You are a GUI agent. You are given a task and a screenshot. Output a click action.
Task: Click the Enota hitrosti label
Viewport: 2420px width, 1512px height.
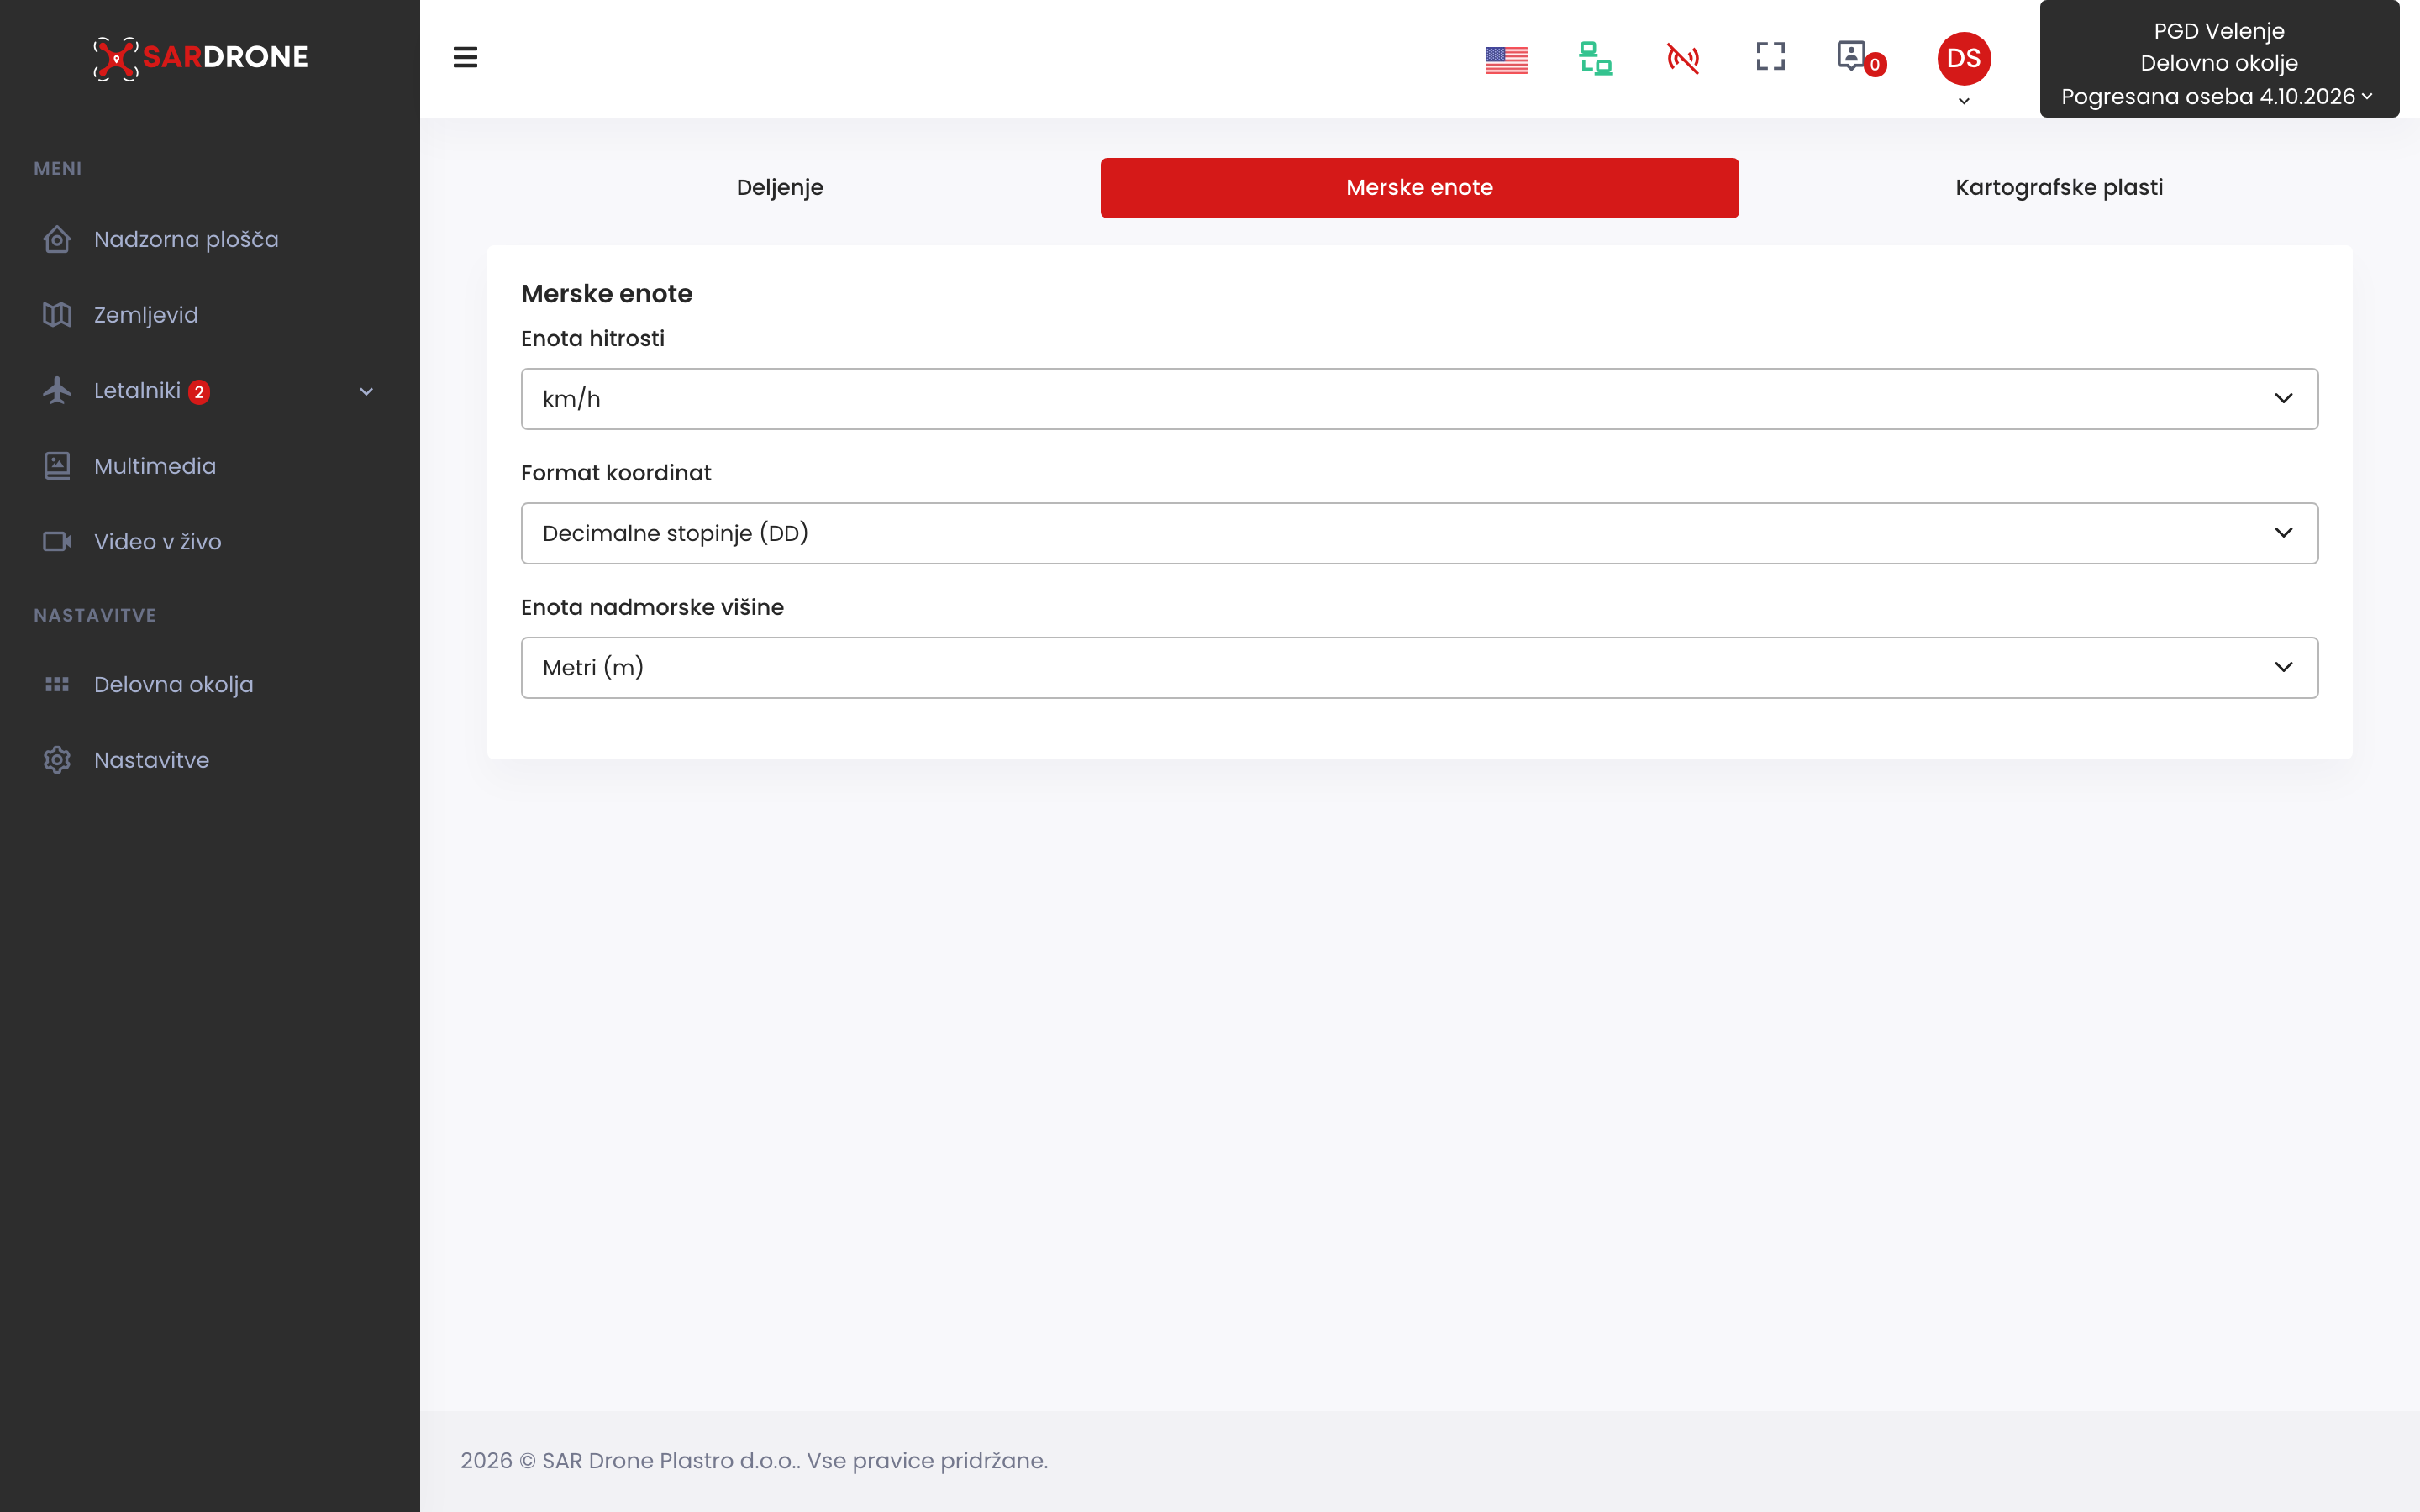pos(593,339)
